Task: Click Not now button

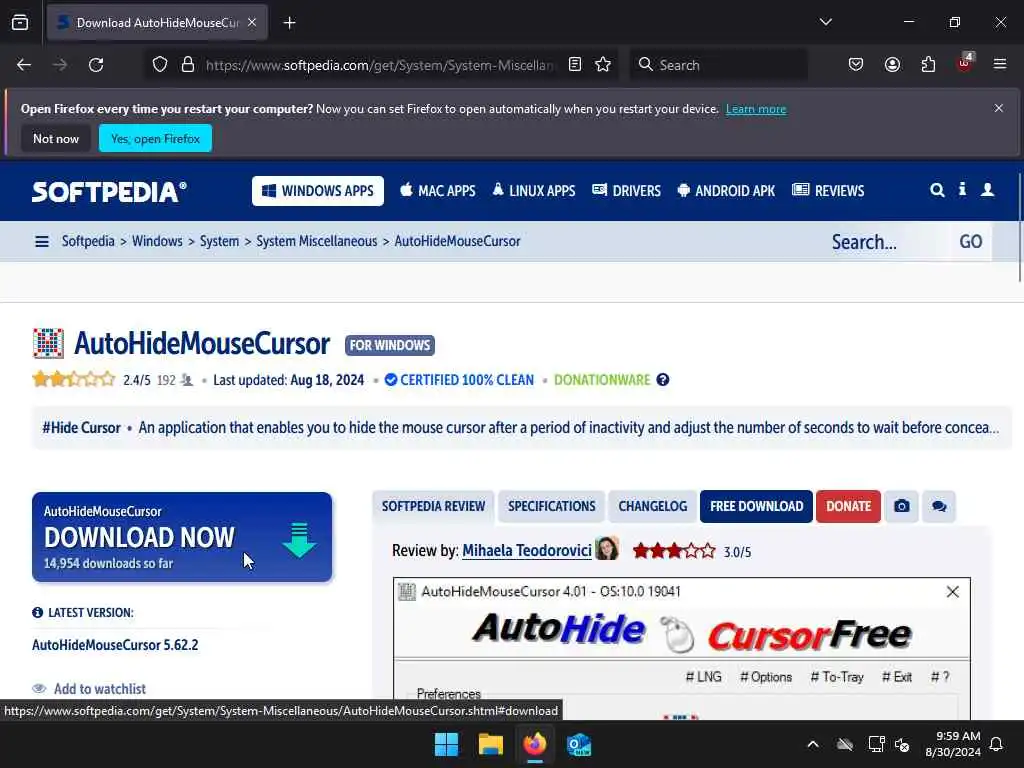Action: coord(56,138)
